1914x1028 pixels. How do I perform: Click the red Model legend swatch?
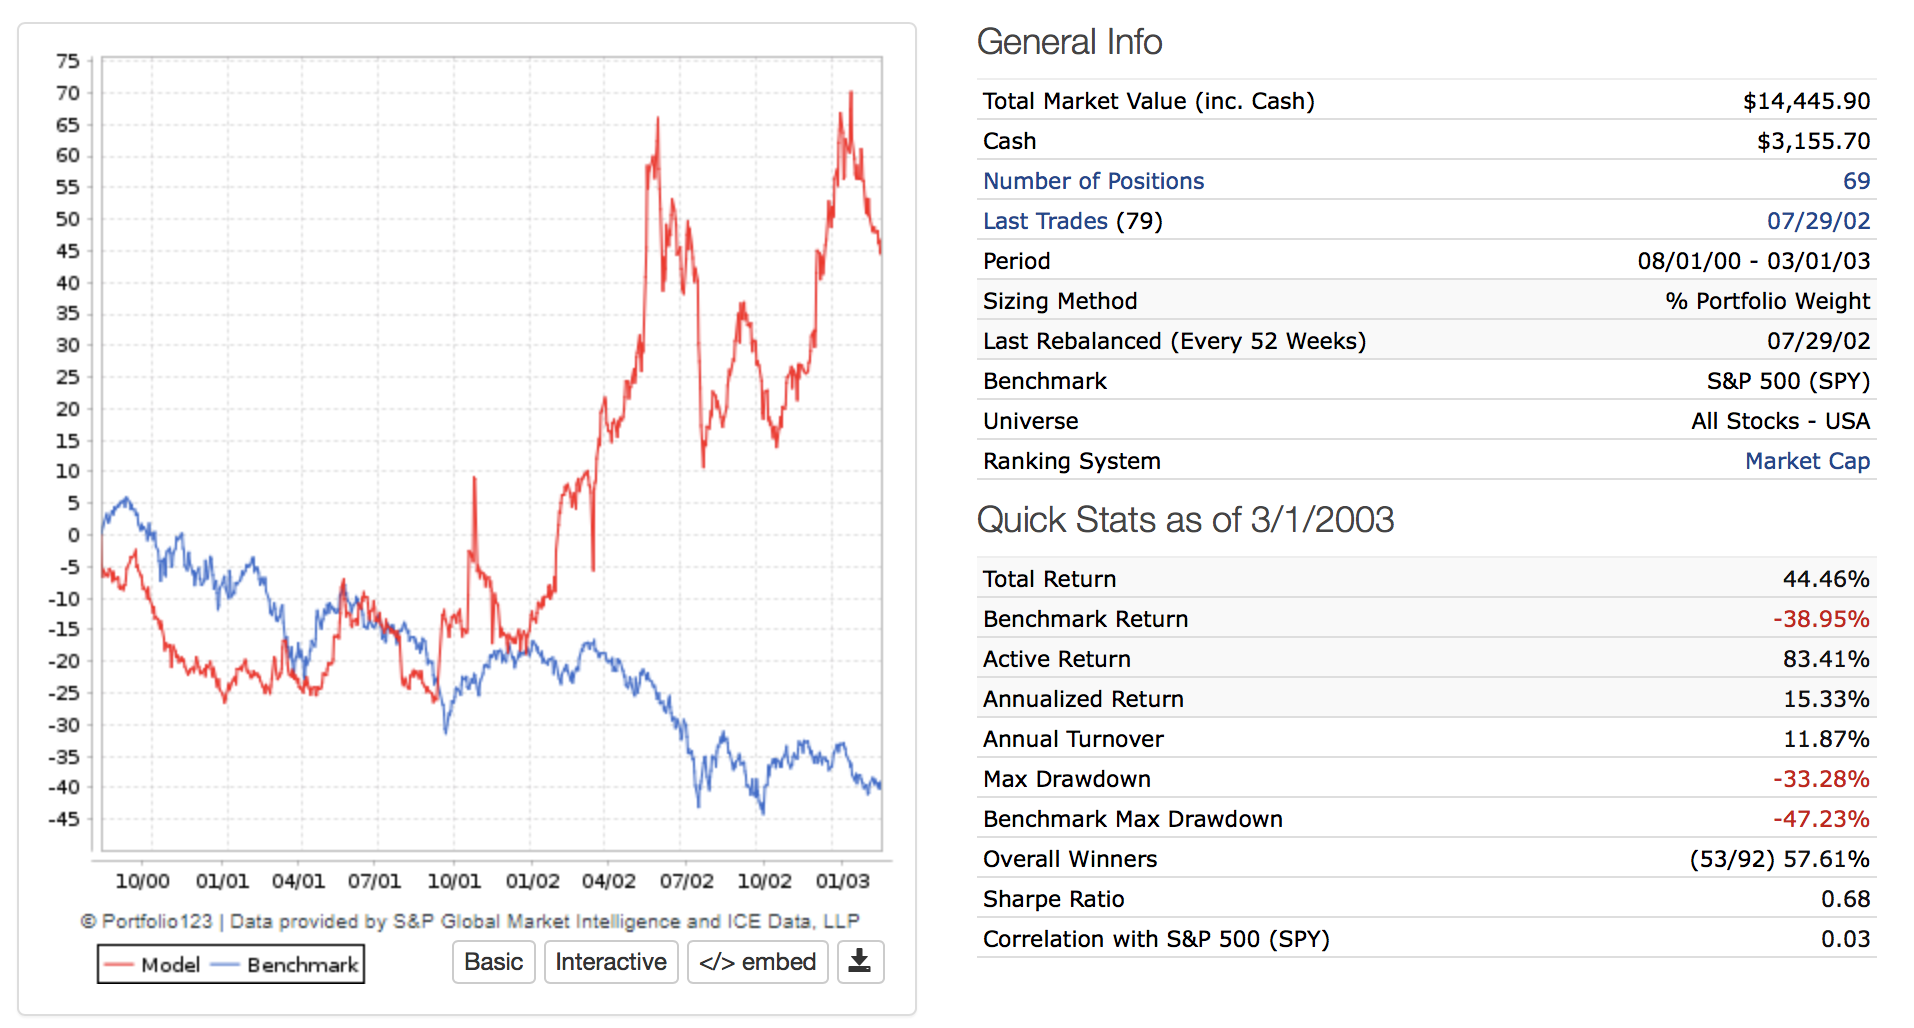119,965
